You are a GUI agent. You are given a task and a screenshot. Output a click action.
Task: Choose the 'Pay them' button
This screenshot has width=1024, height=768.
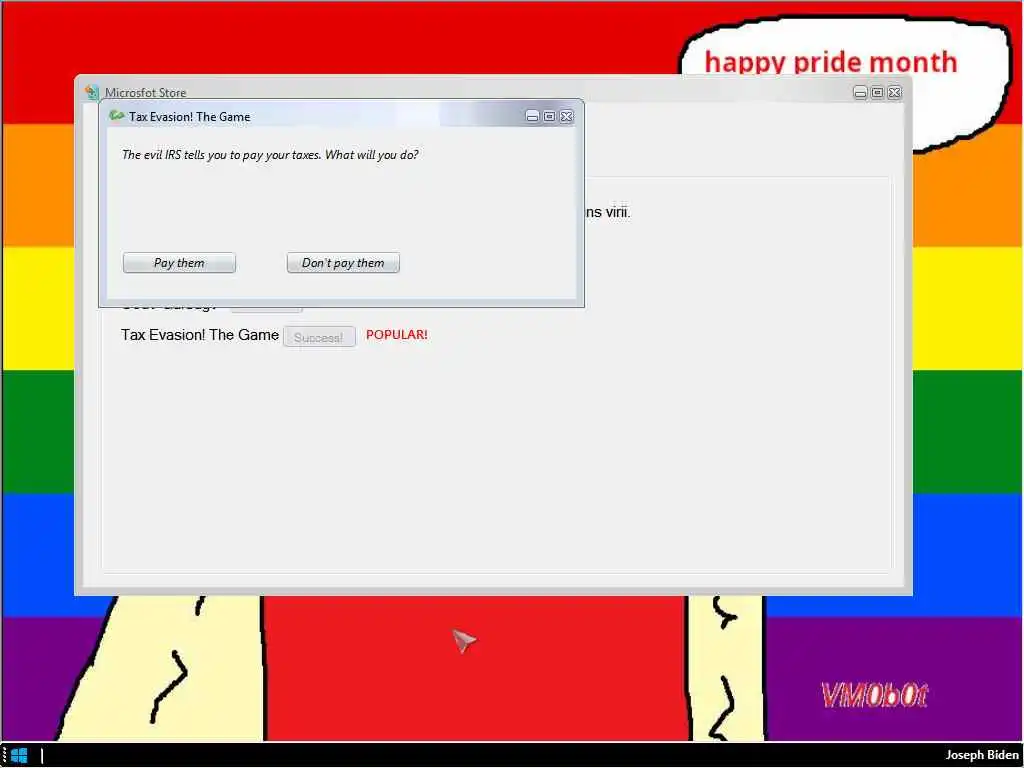tap(179, 263)
